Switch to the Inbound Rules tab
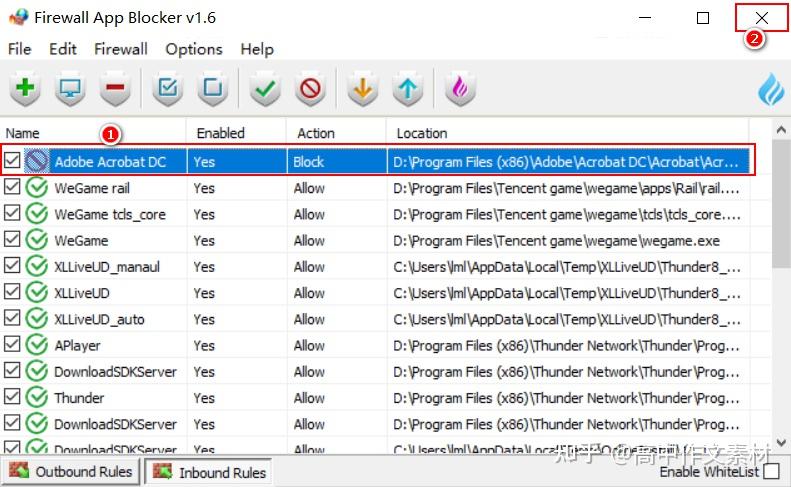The height and width of the screenshot is (487, 791). tap(208, 472)
